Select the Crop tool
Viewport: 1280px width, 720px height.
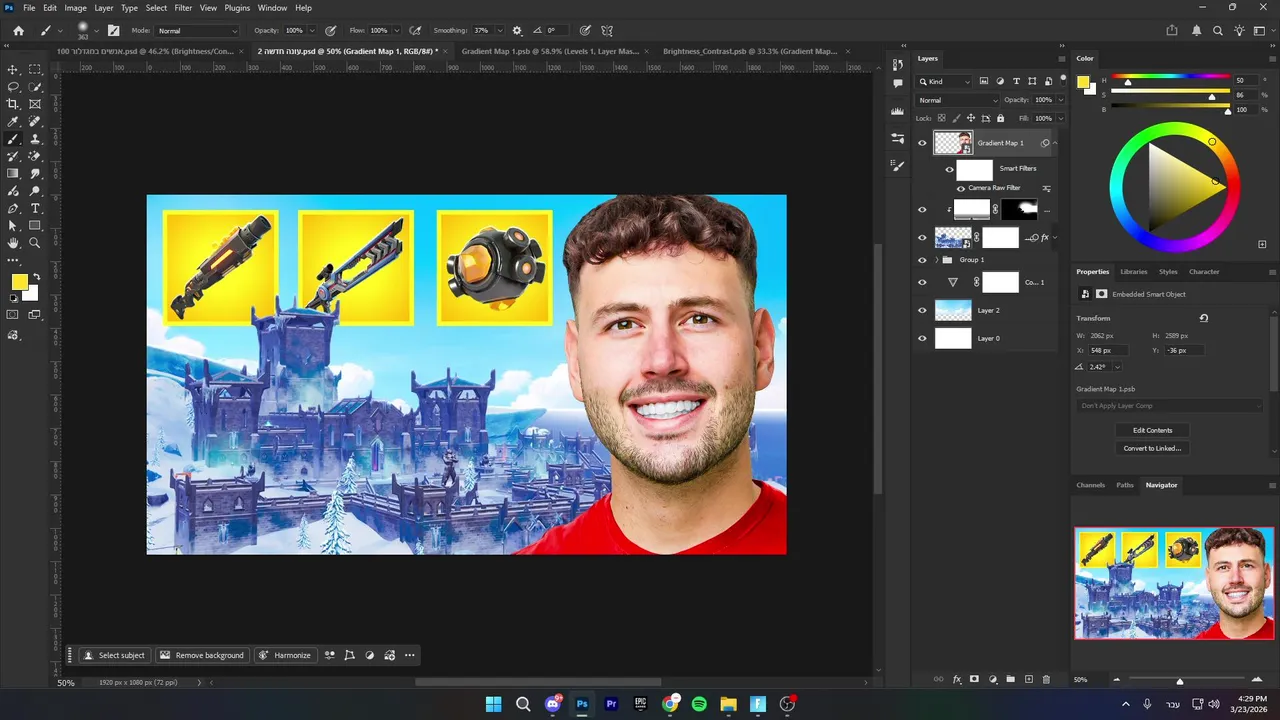pos(13,104)
